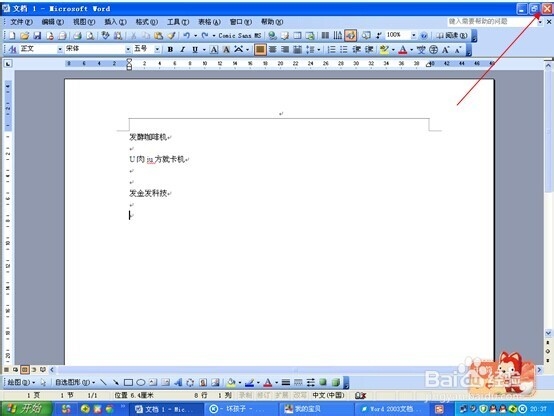Open the 自选图形 AutoShapes menu
554x416 pixels.
(x=75, y=382)
